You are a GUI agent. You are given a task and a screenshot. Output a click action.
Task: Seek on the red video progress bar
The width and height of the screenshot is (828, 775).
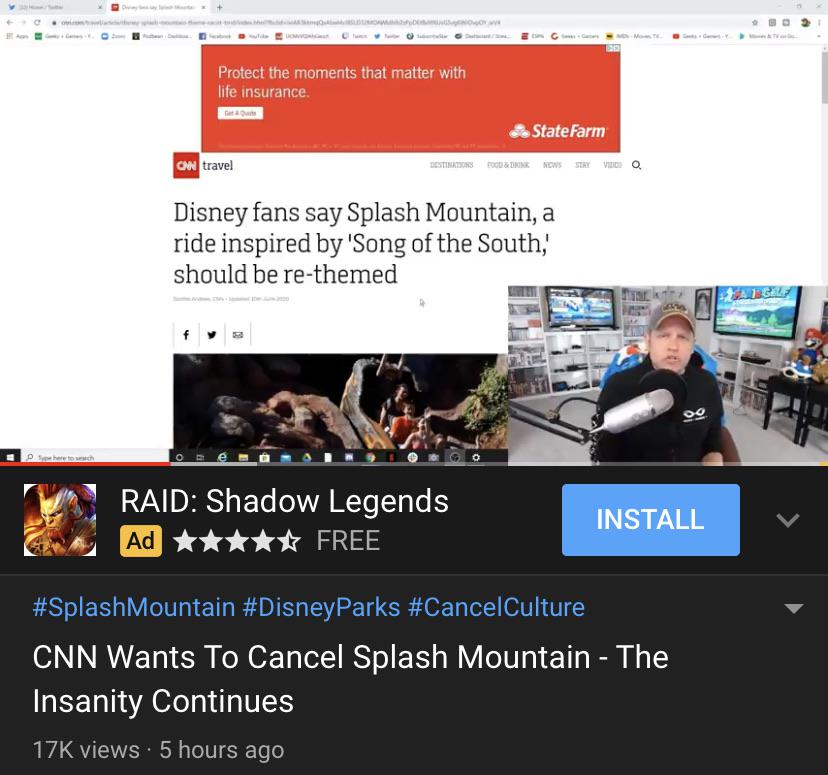click(414, 464)
